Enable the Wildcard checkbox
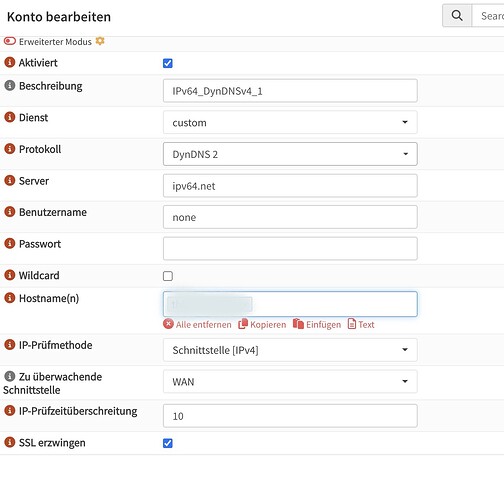This screenshot has height=500, width=504. 168,276
